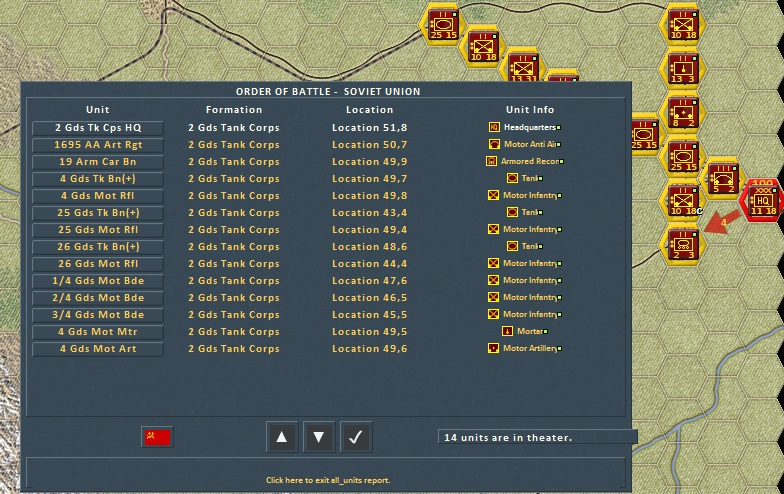This screenshot has height=494, width=784.
Task: Click the Motor Infantry icon for 1/4 Gds Mot Bde
Action: pos(493,280)
